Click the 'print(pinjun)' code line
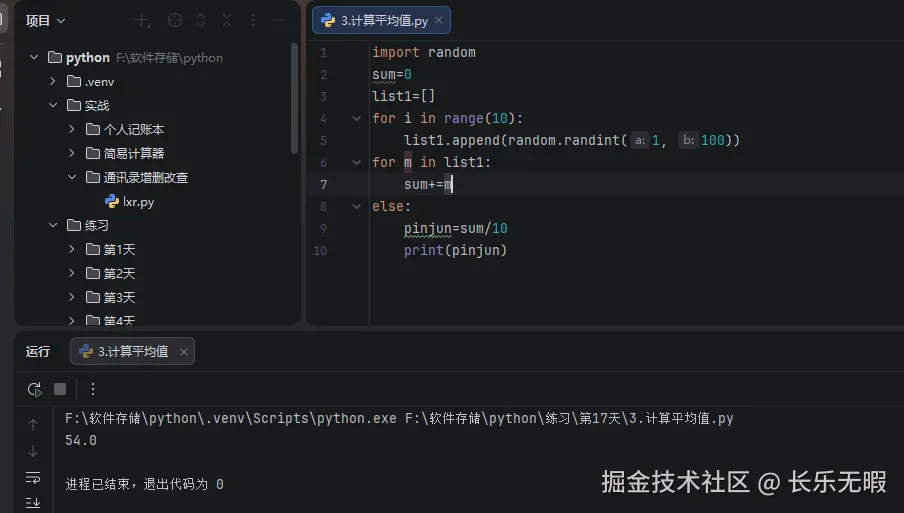Screen dimensions: 904x513 click(455, 250)
